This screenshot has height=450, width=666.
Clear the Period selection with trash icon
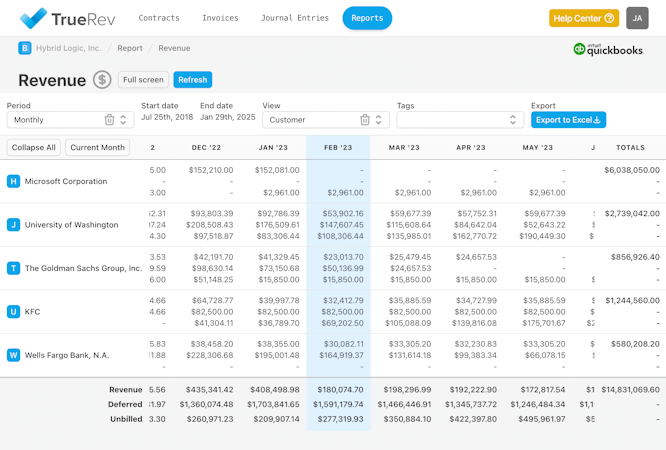tap(110, 120)
